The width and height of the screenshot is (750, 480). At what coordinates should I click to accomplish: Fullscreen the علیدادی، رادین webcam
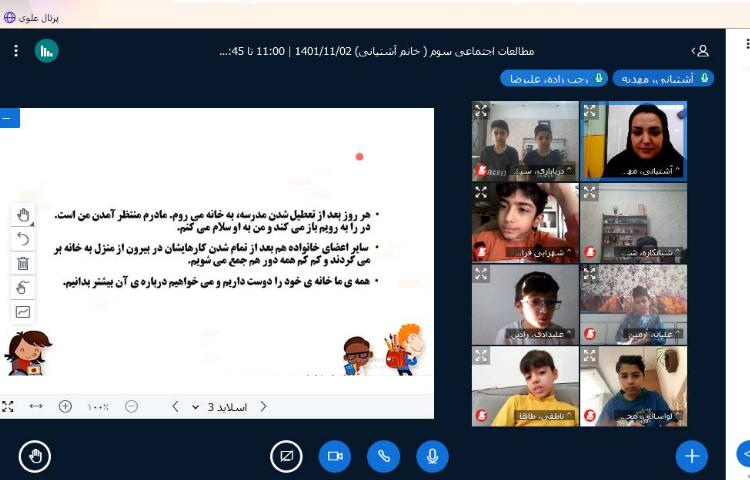pos(481,274)
